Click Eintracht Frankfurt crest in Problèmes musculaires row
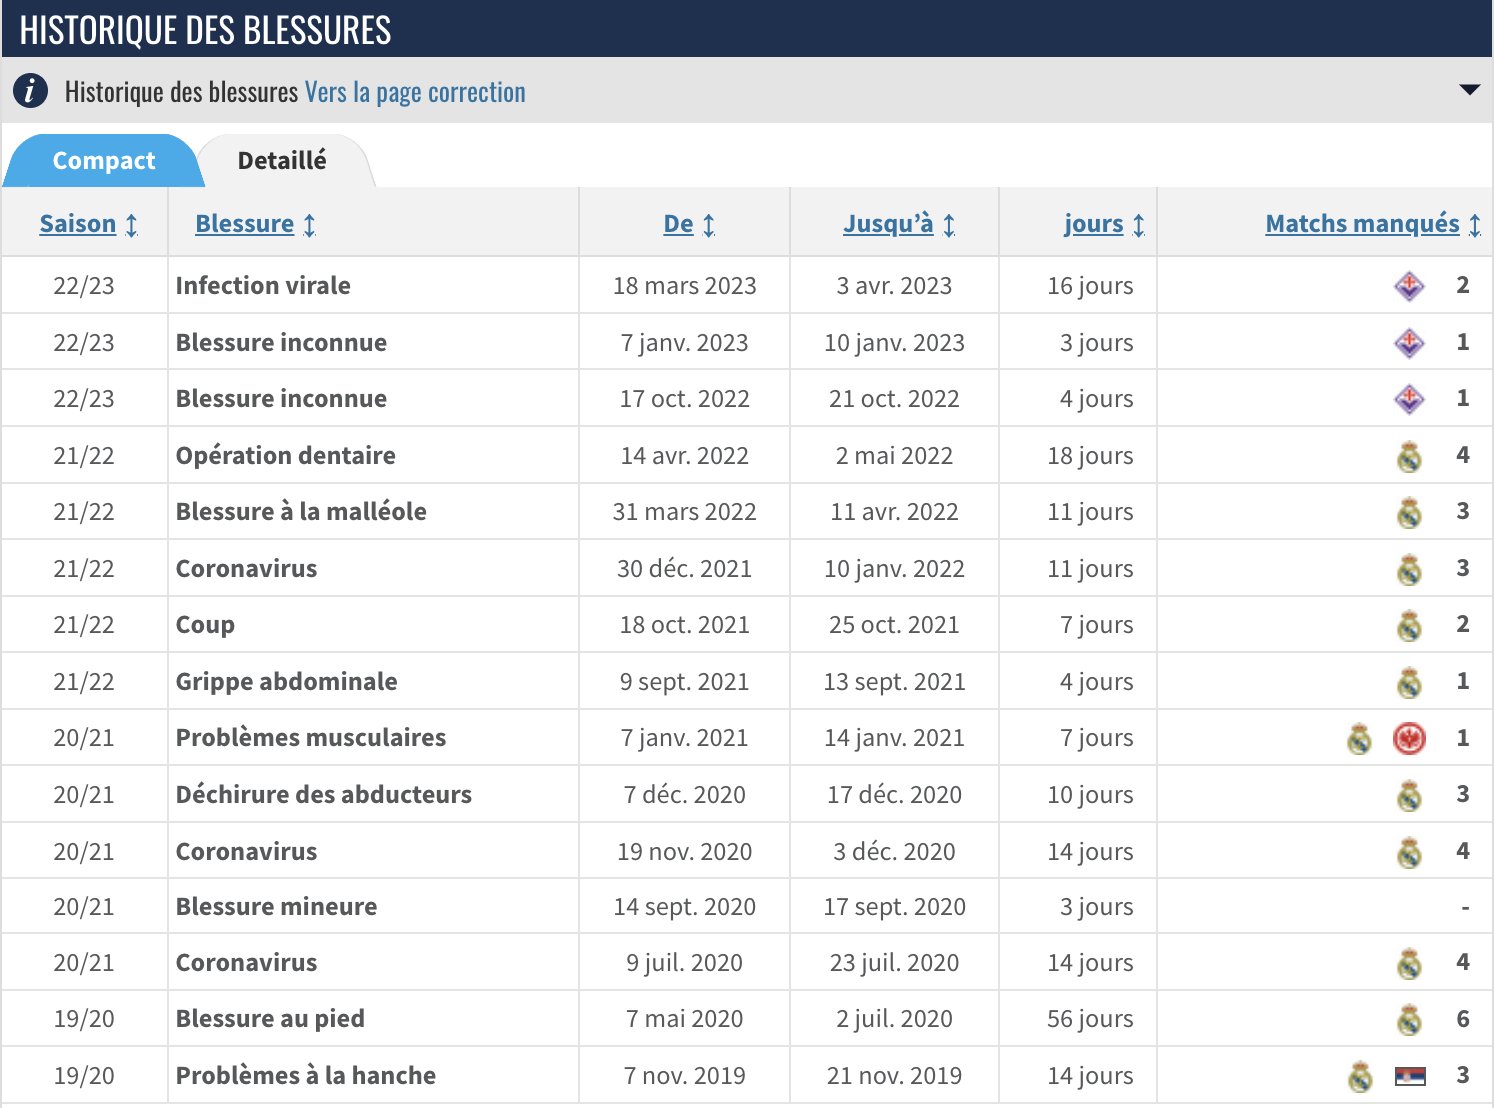1494x1108 pixels. coord(1409,739)
